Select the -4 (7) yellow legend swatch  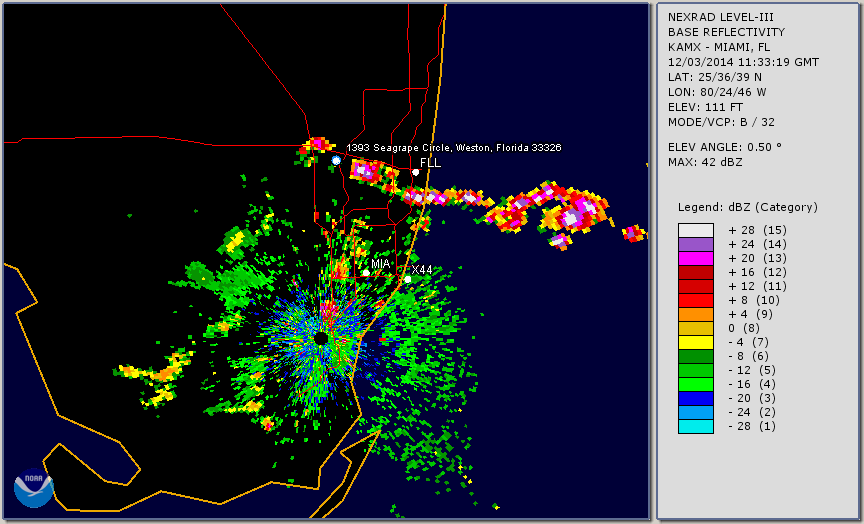(x=696, y=342)
